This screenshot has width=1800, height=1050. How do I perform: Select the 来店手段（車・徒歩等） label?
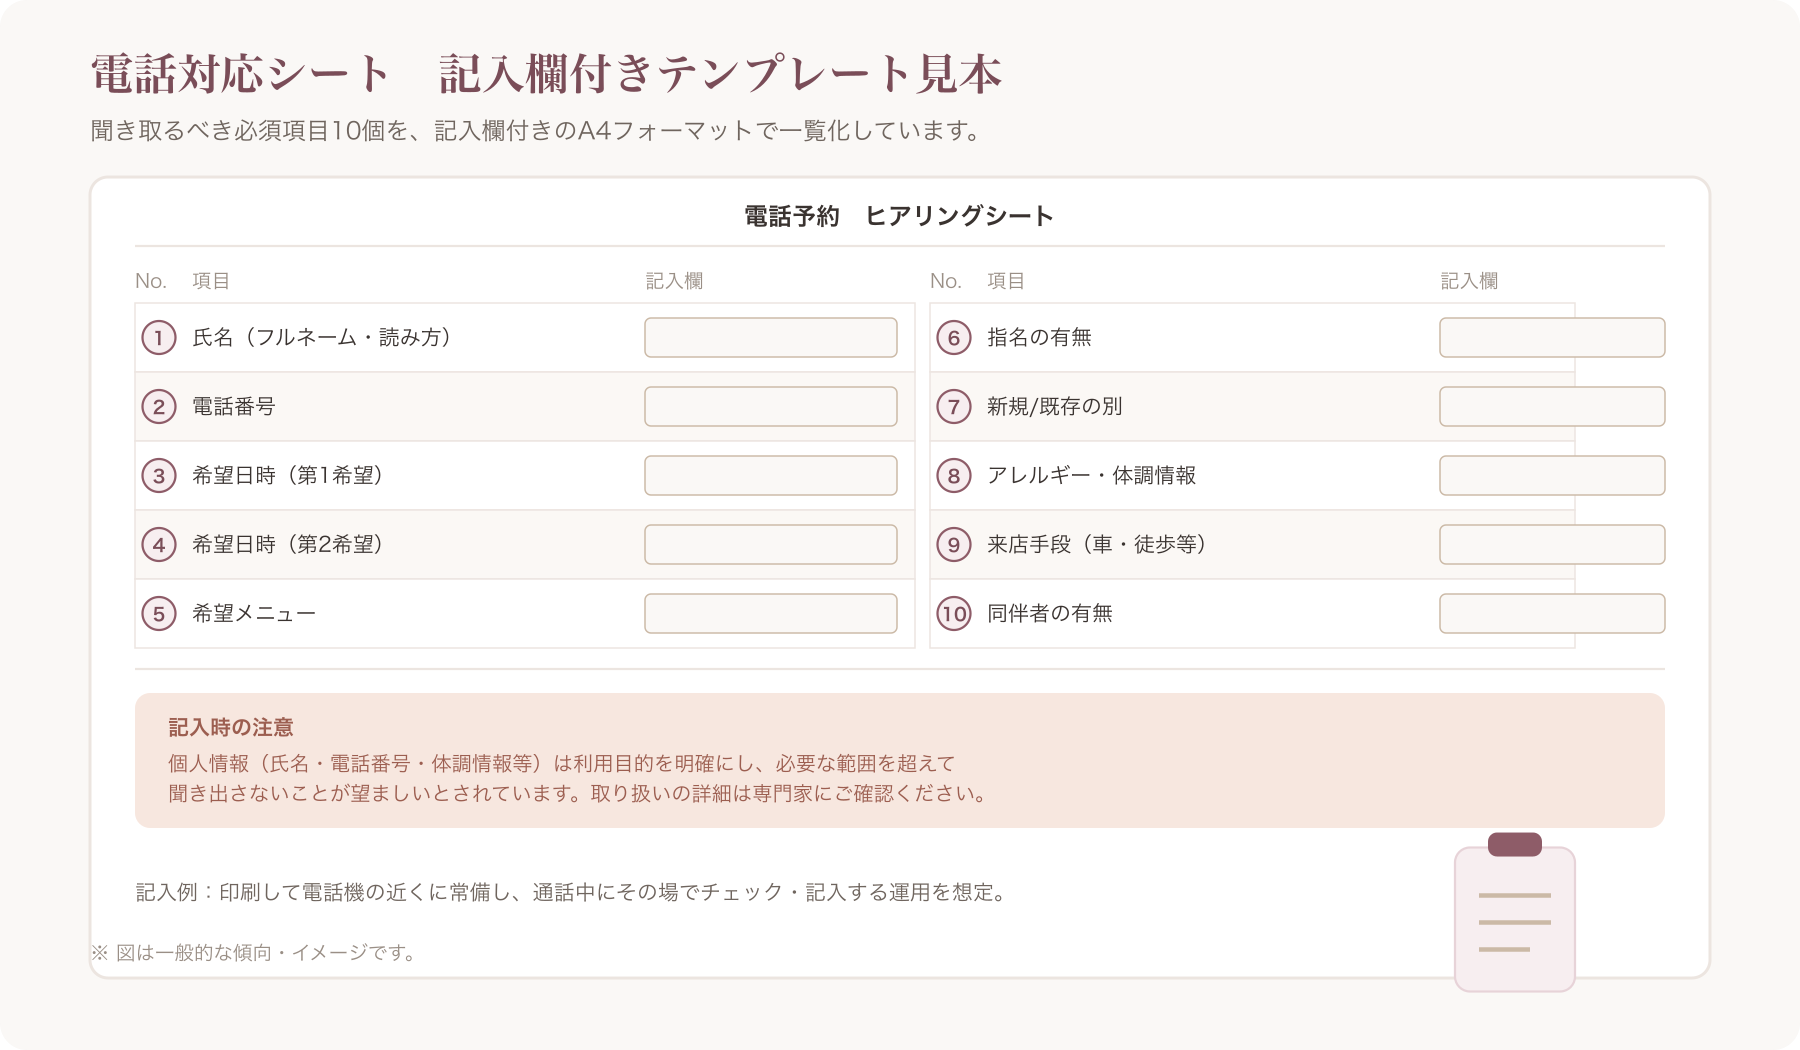pyautogui.click(x=1097, y=545)
